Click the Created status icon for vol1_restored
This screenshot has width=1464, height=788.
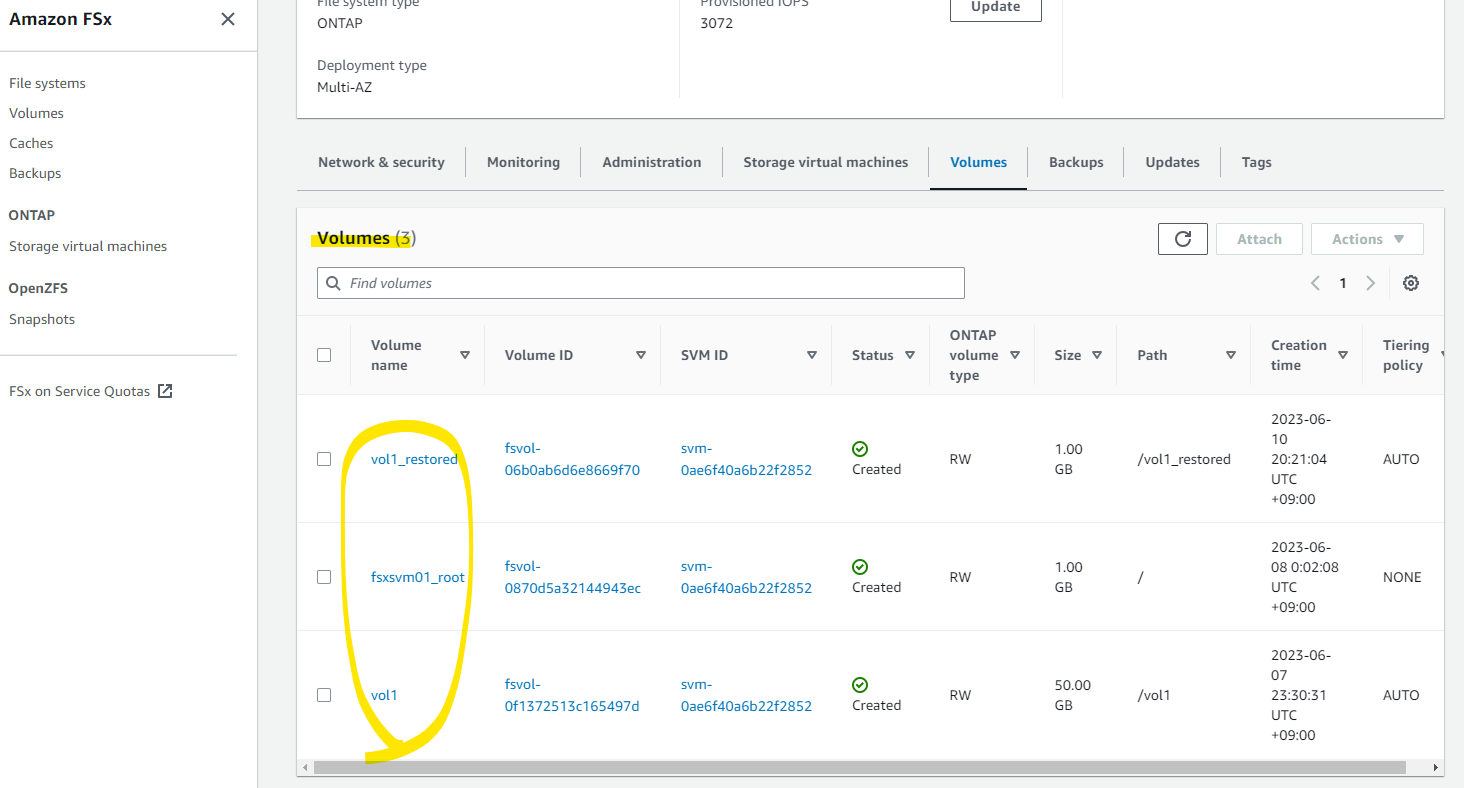(860, 449)
